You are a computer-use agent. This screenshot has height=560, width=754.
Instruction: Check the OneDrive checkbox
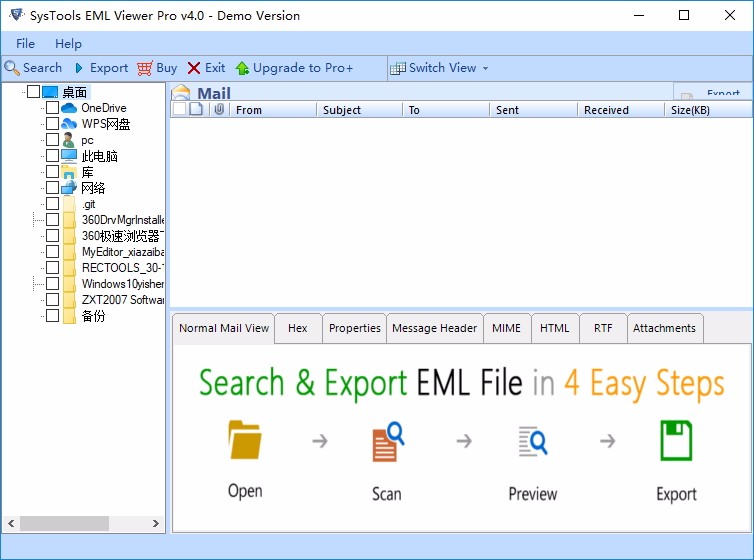[52, 108]
